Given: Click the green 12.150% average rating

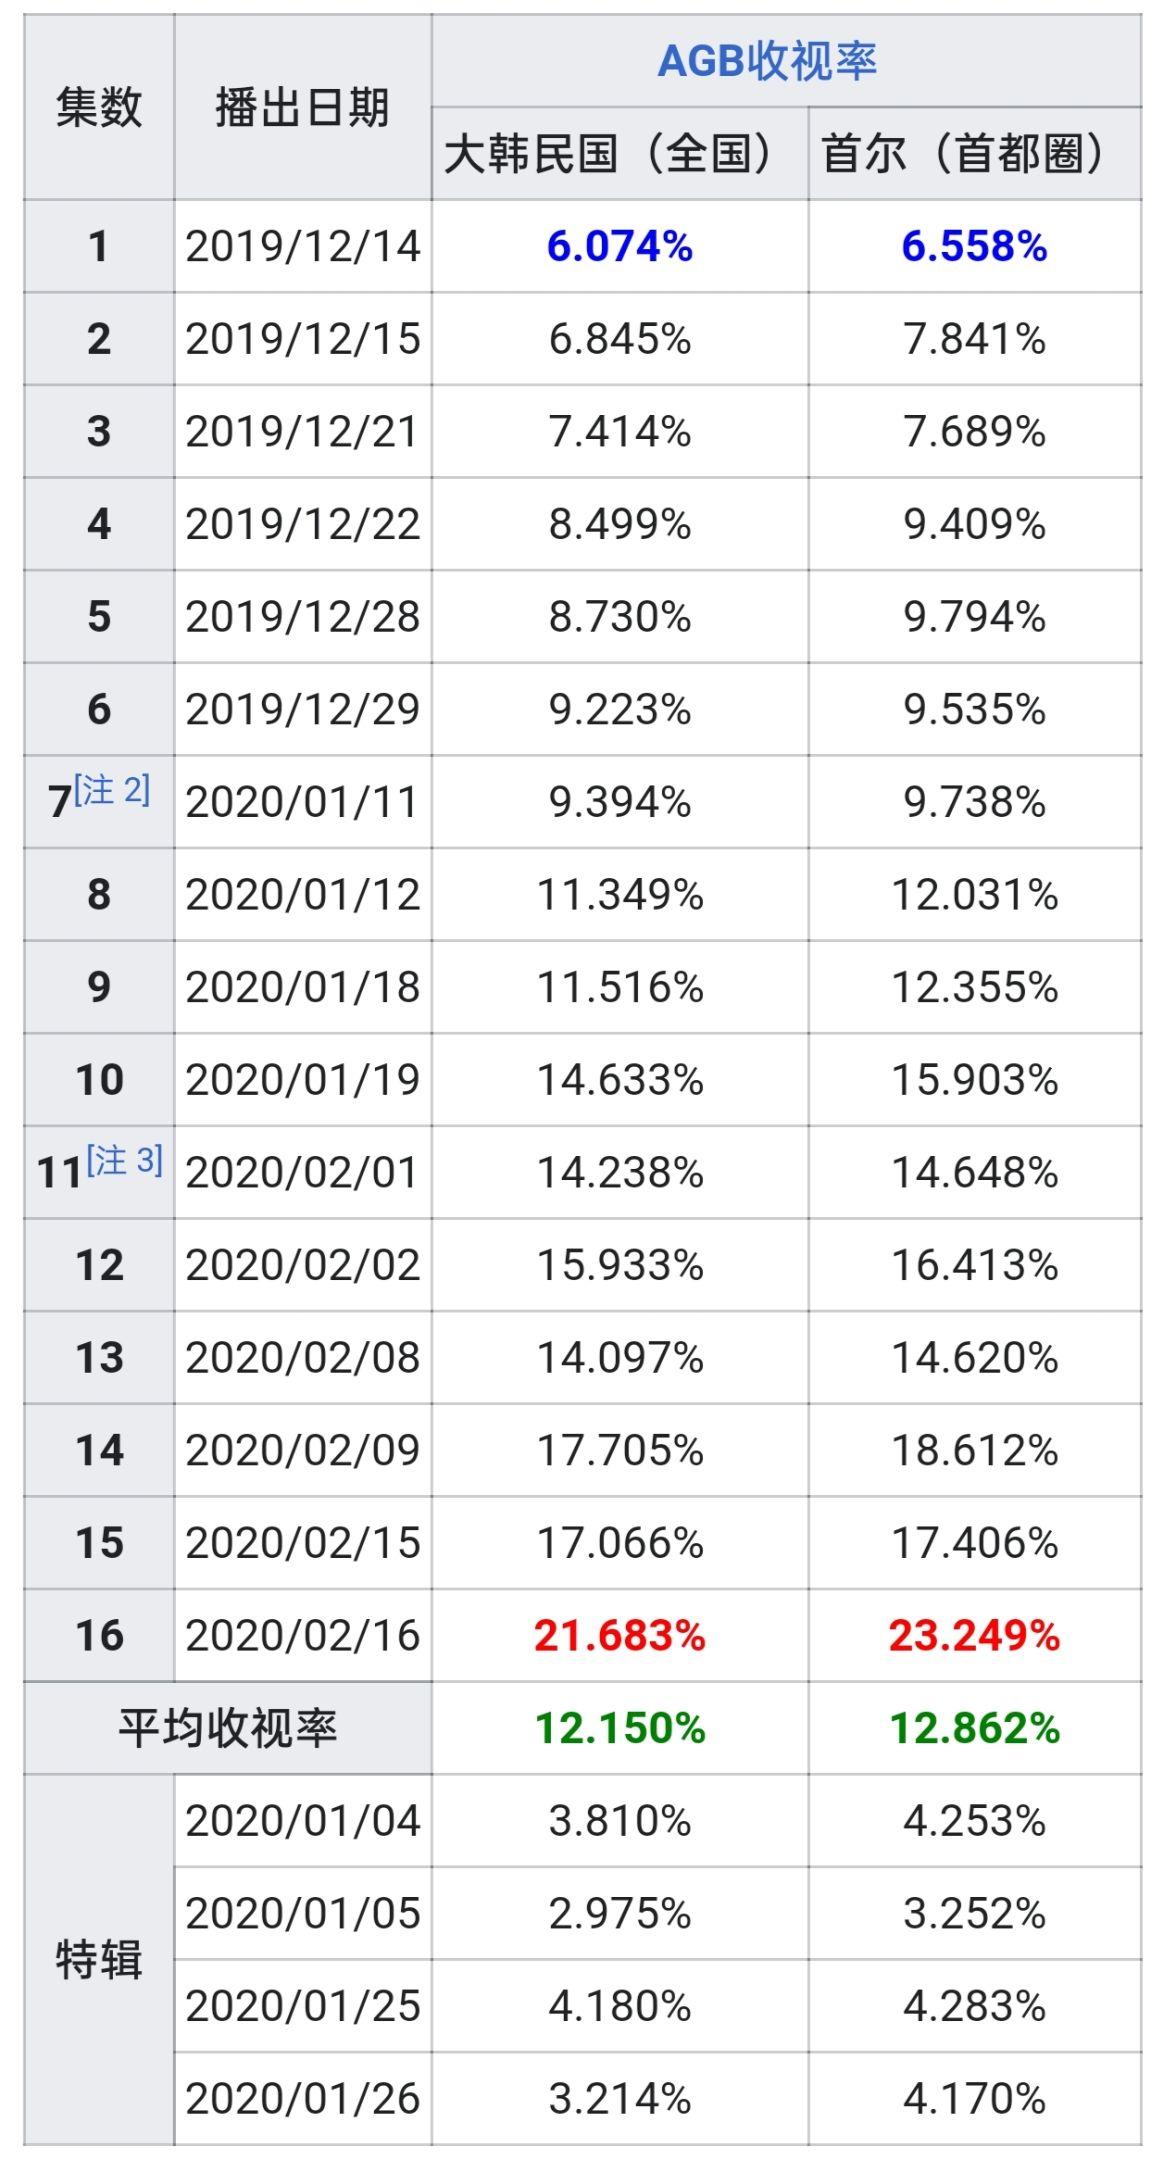Looking at the screenshot, I should [x=620, y=1729].
